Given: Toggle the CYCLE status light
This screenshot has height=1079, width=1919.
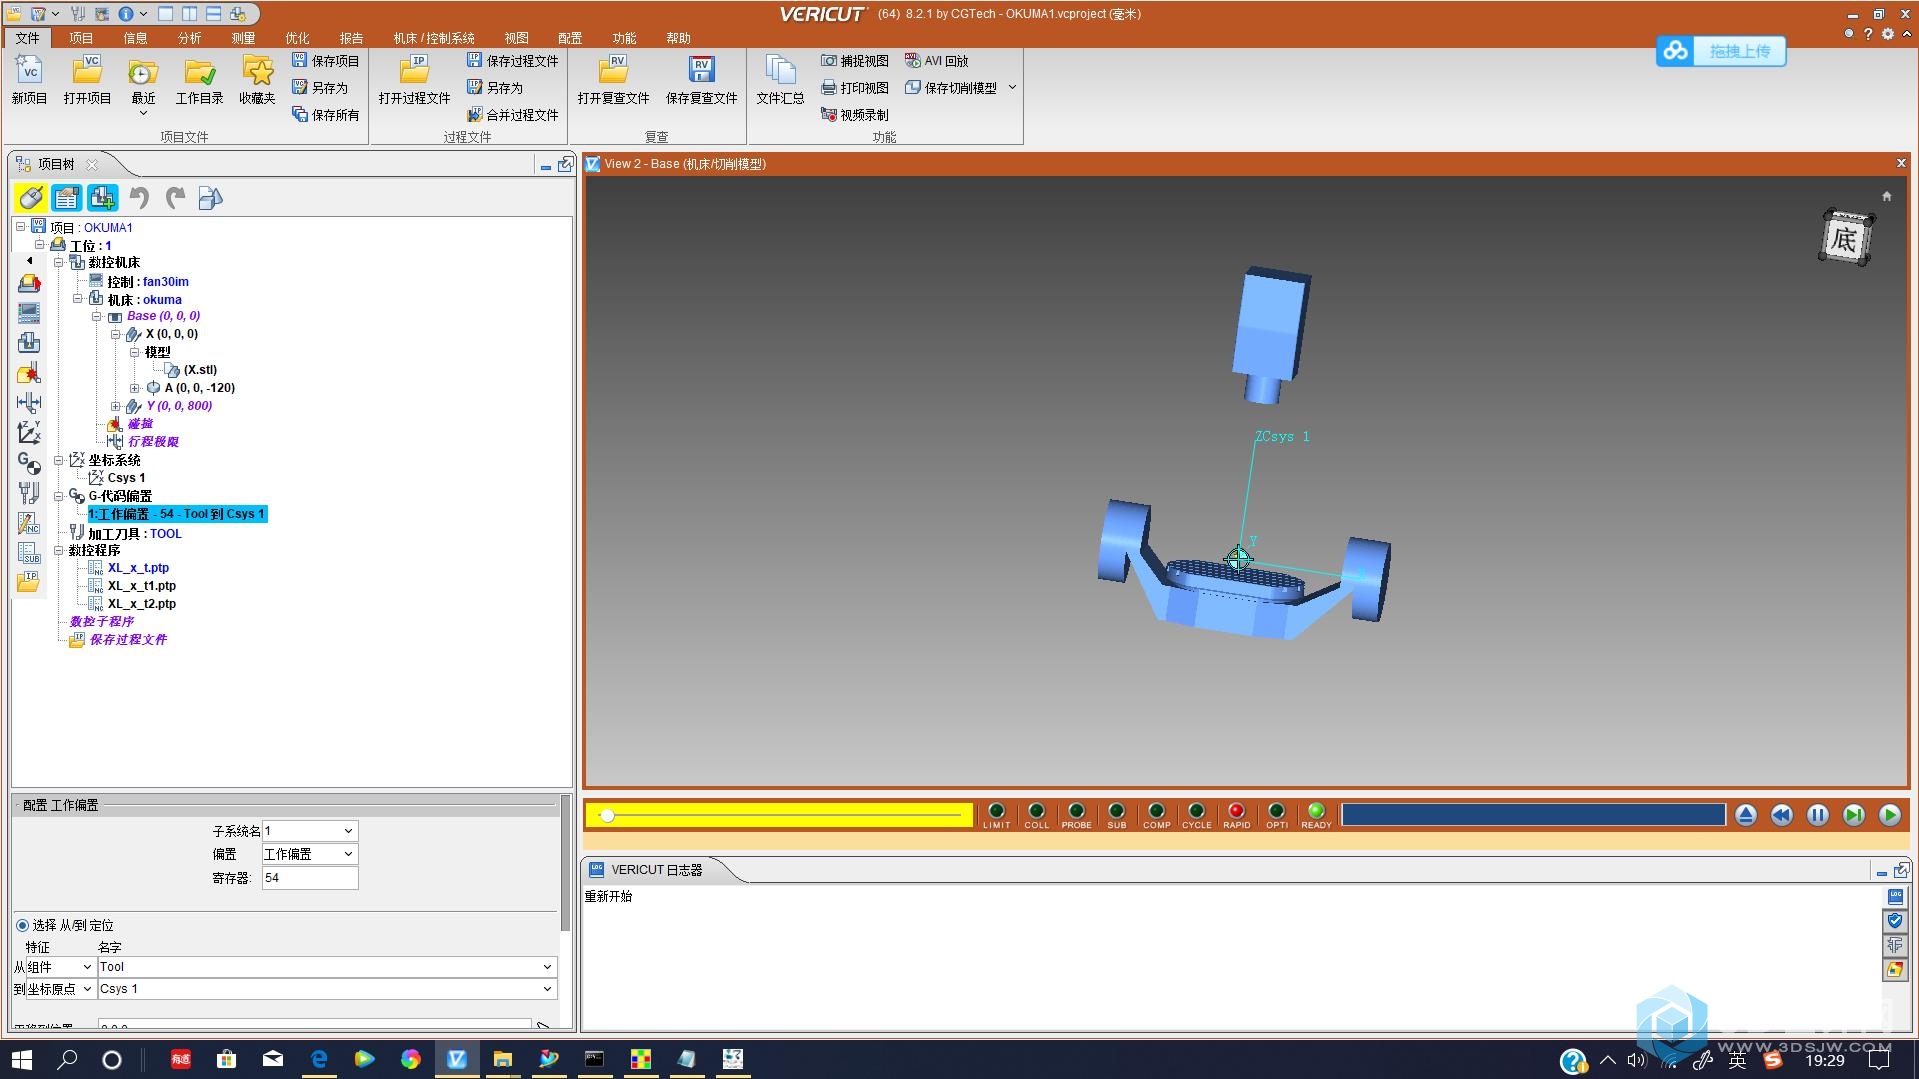Looking at the screenshot, I should point(1196,811).
